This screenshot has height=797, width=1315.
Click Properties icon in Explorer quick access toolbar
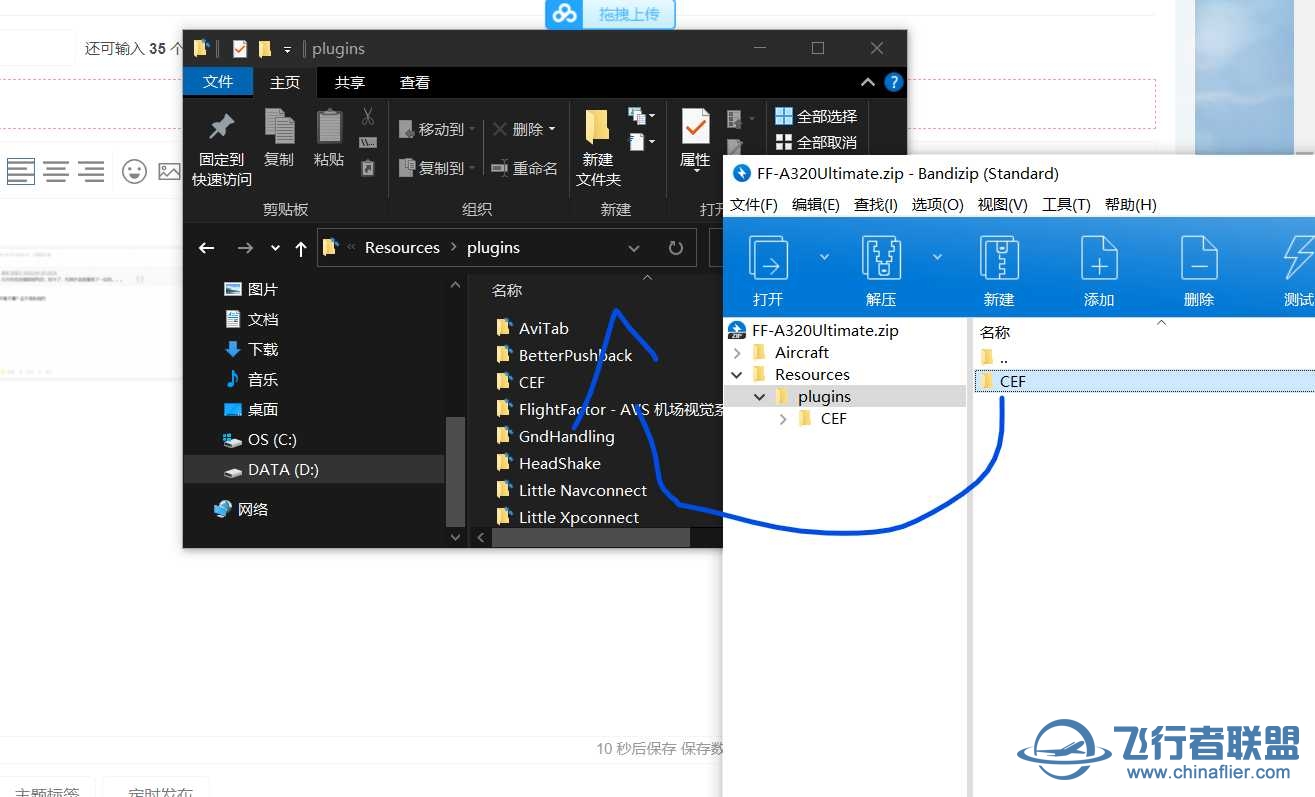(240, 48)
